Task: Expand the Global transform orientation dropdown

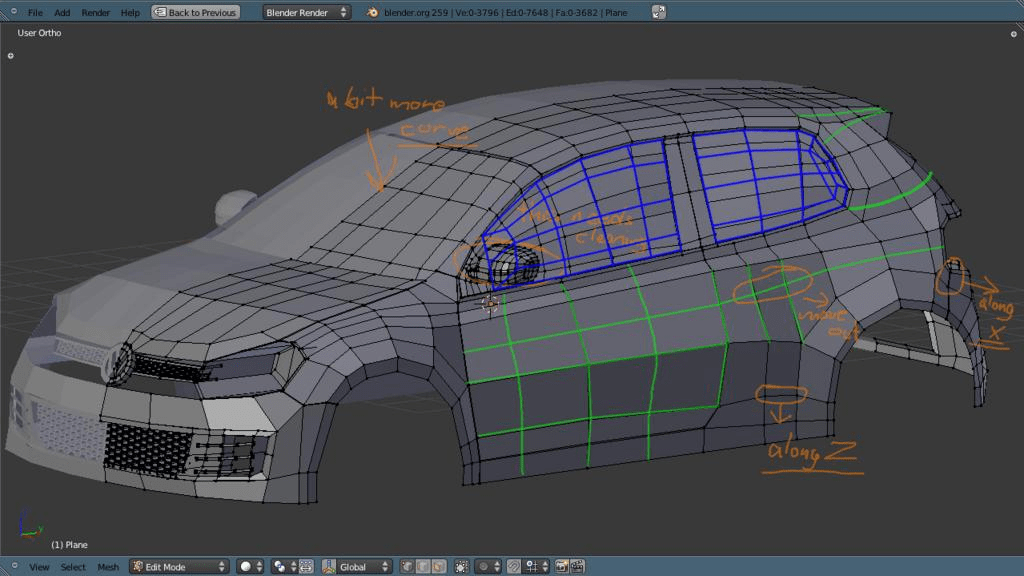Action: (359, 567)
